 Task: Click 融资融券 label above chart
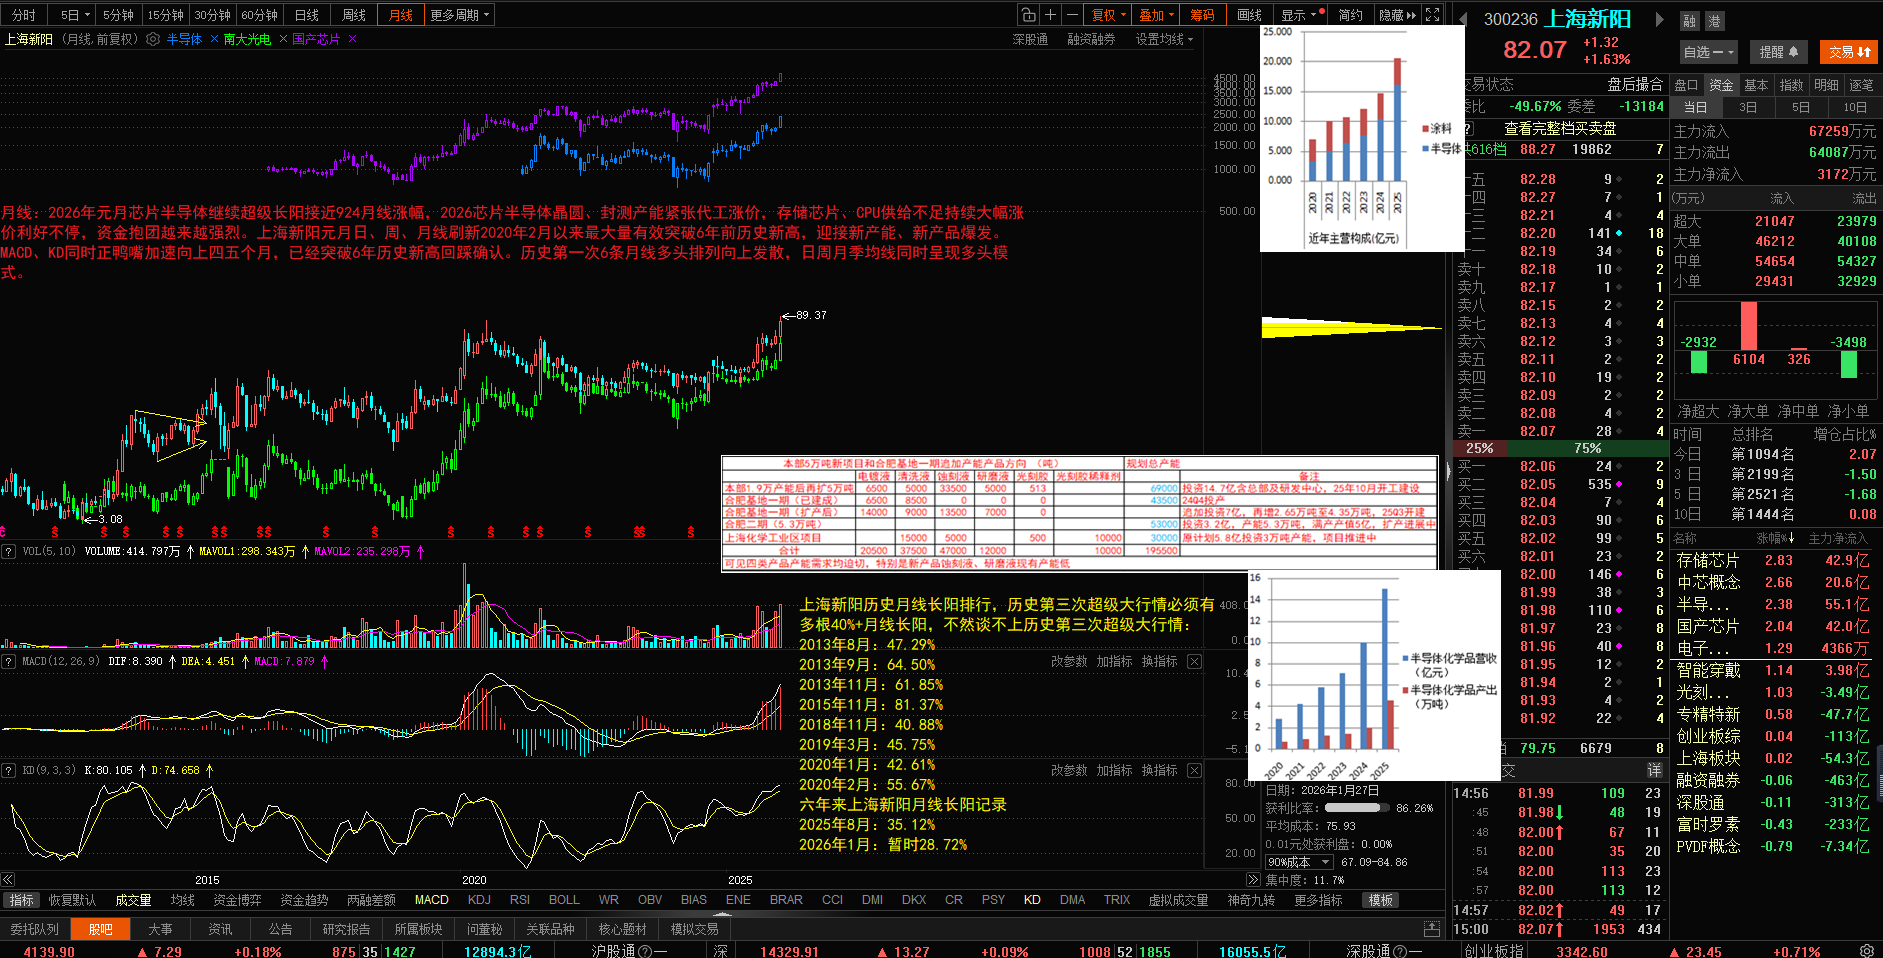pos(1091,39)
